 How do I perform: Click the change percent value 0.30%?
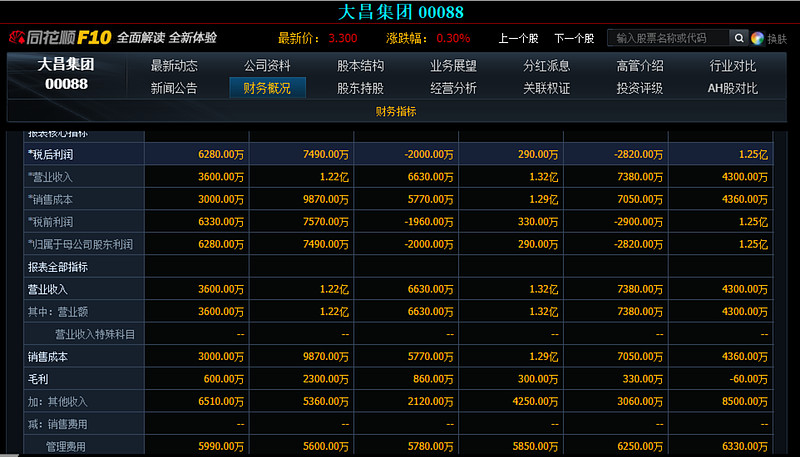(x=453, y=38)
